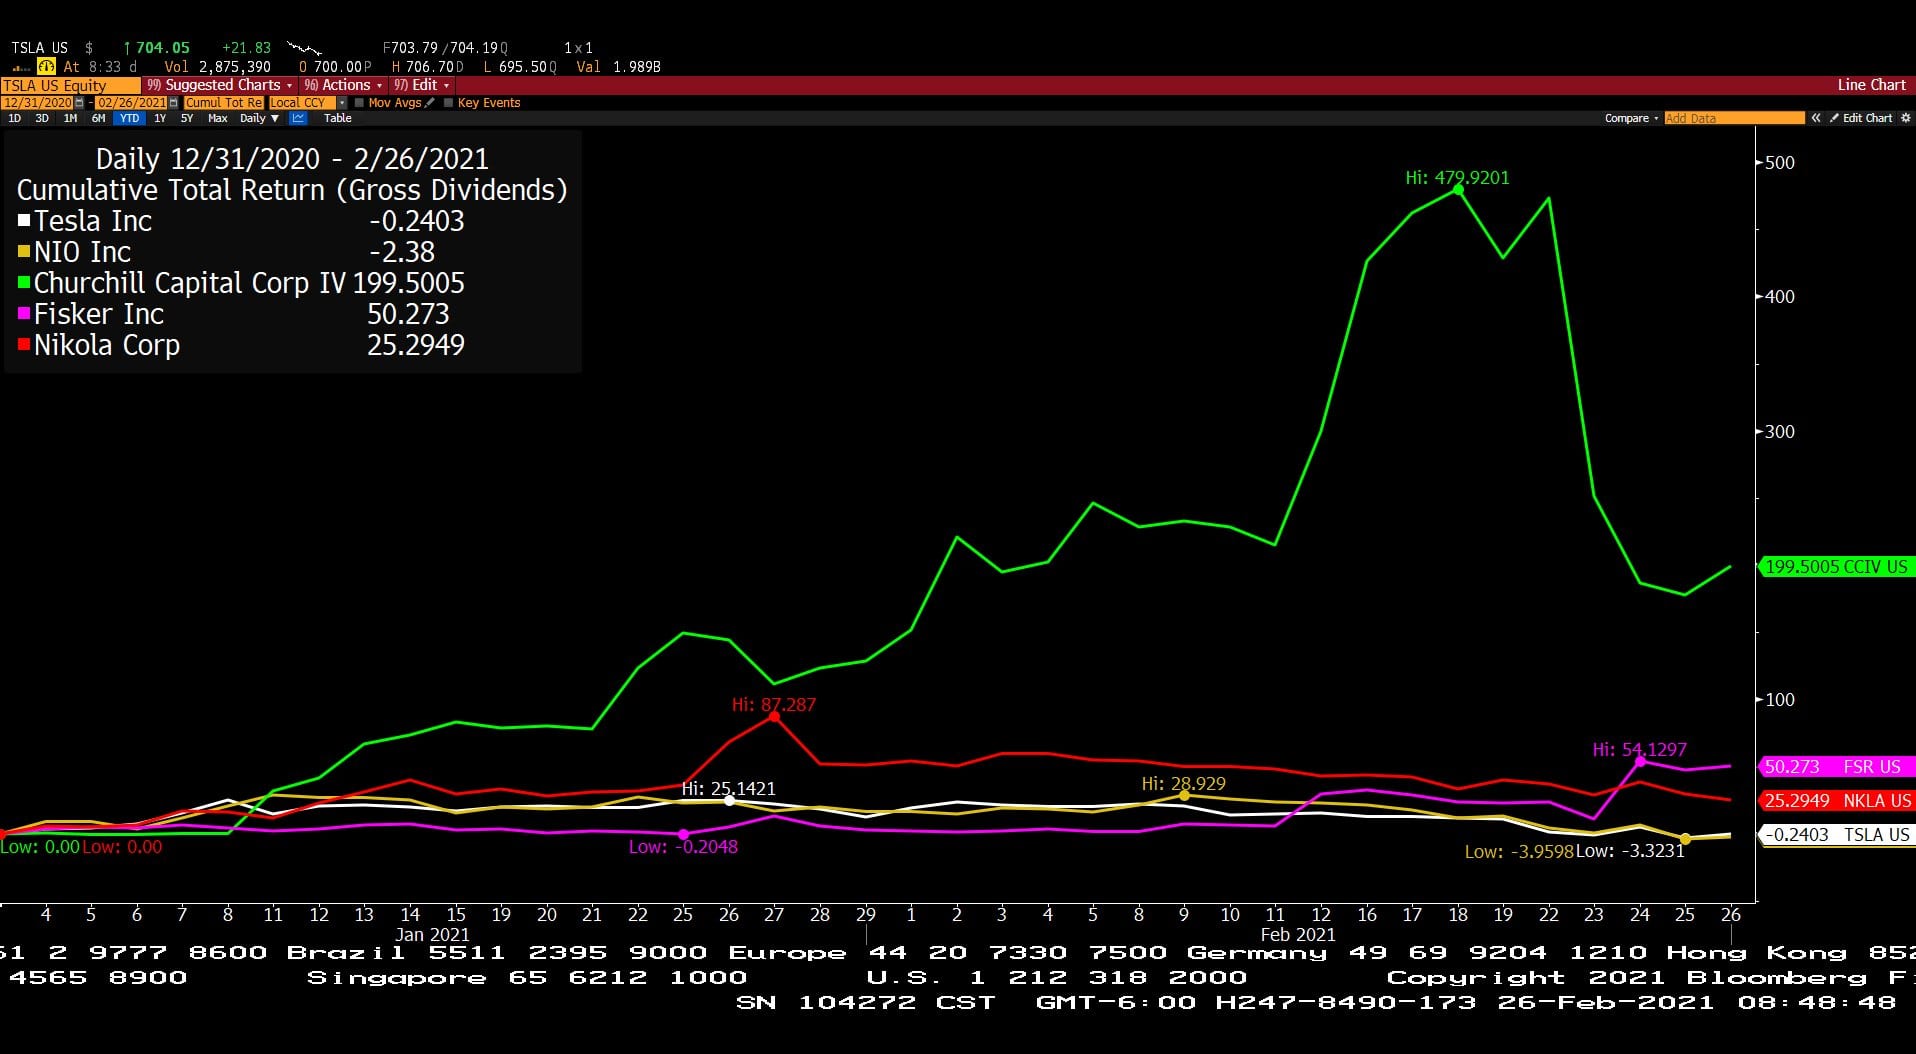The height and width of the screenshot is (1054, 1916).
Task: Click the Line Chart title label
Action: [1871, 85]
